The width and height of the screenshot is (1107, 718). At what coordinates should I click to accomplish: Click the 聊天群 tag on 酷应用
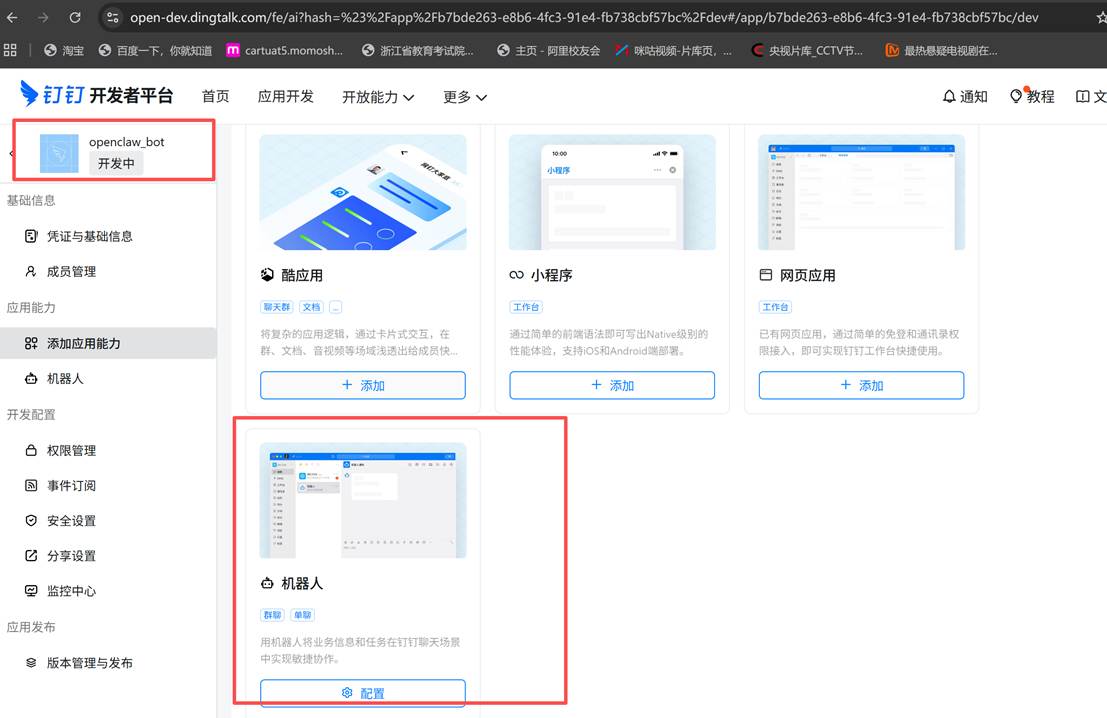(x=277, y=307)
